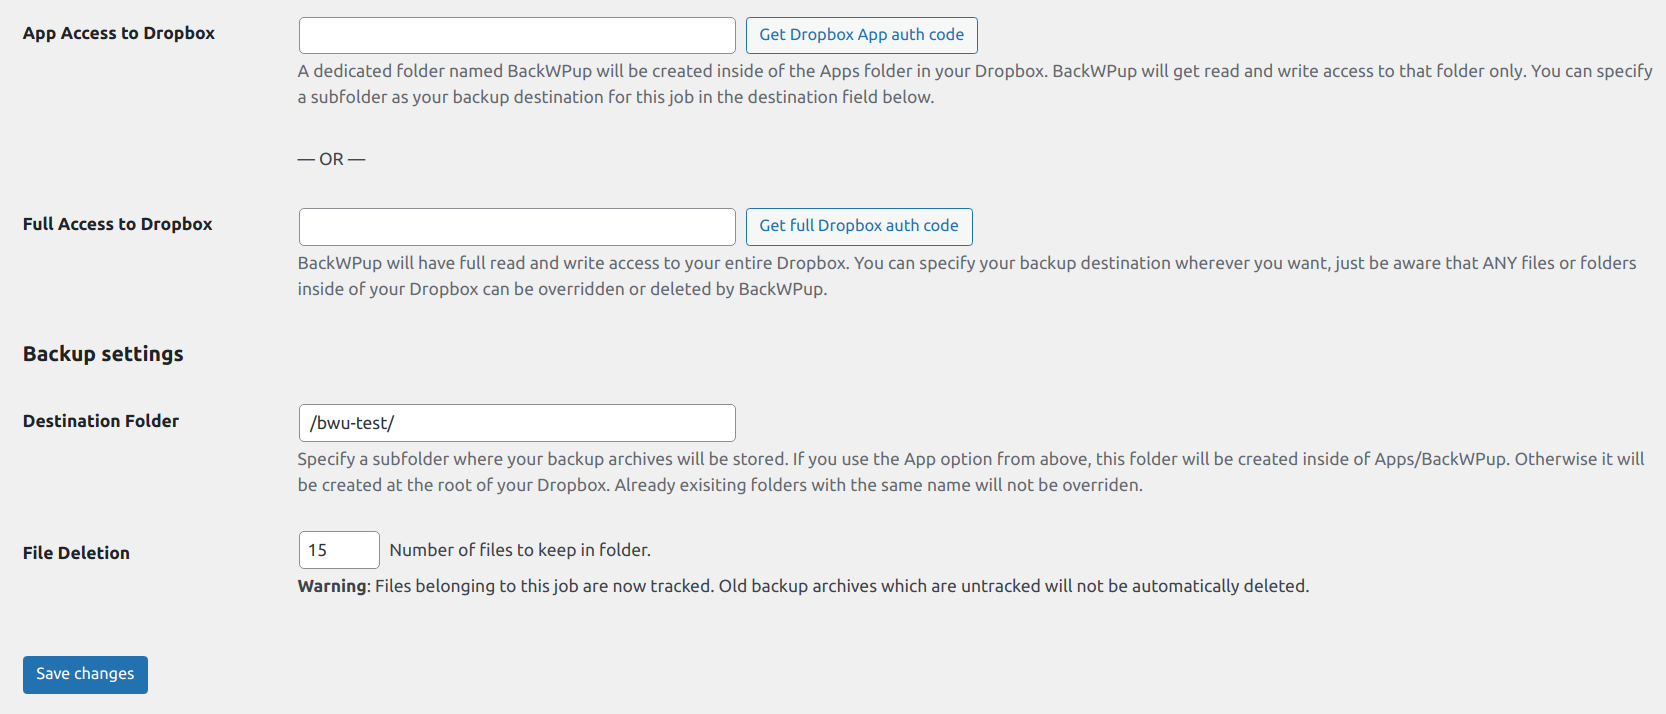Click Get full Dropbox auth code button
This screenshot has width=1666, height=714.
859,227
